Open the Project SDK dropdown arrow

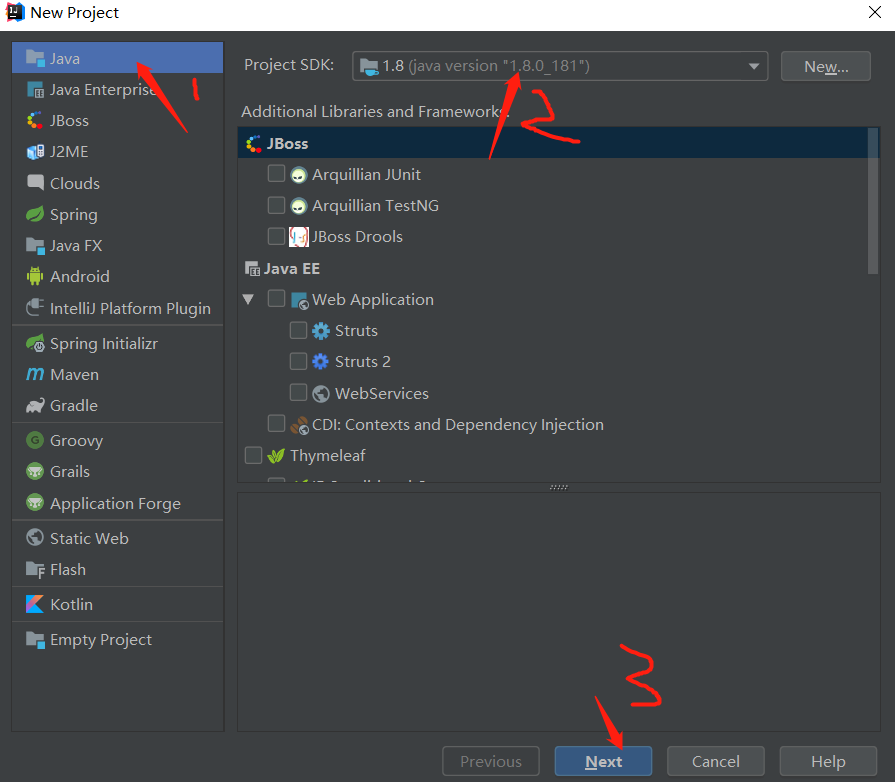[753, 66]
